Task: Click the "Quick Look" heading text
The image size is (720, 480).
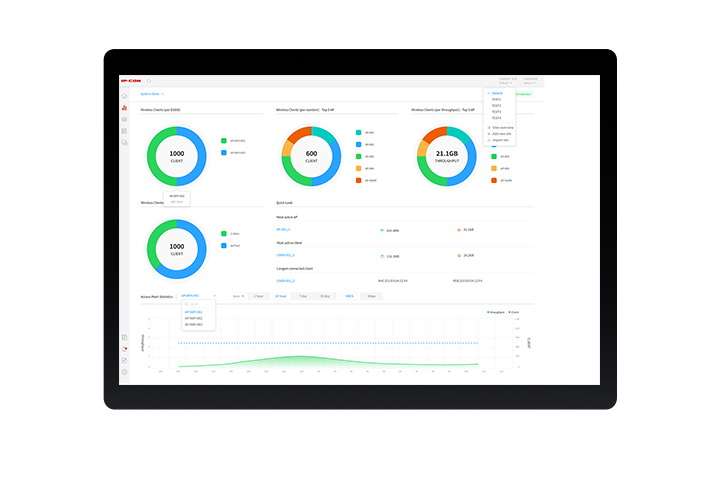Action: [284, 203]
